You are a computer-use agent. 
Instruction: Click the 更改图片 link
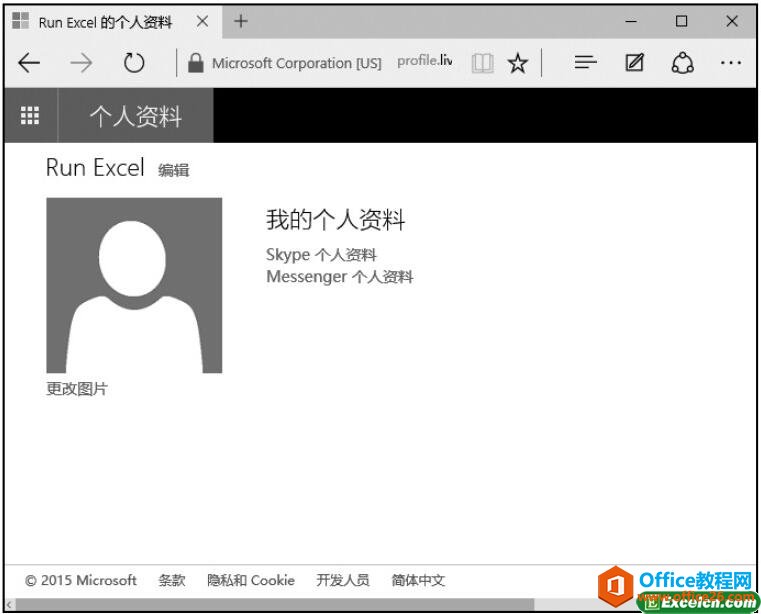pos(77,388)
